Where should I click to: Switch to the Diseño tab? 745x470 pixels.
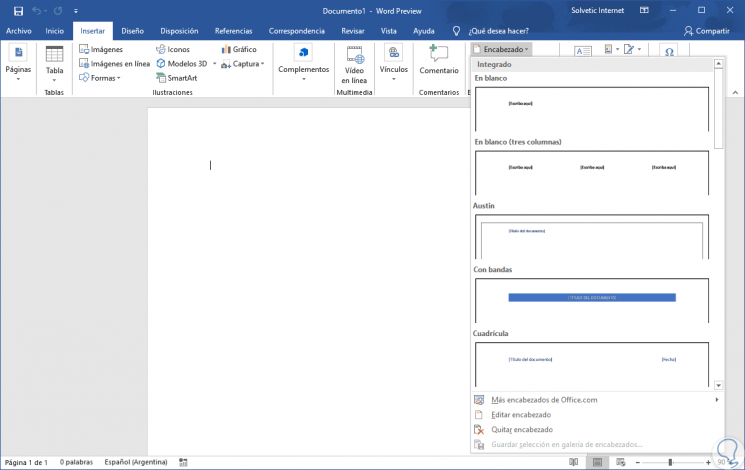tap(132, 31)
